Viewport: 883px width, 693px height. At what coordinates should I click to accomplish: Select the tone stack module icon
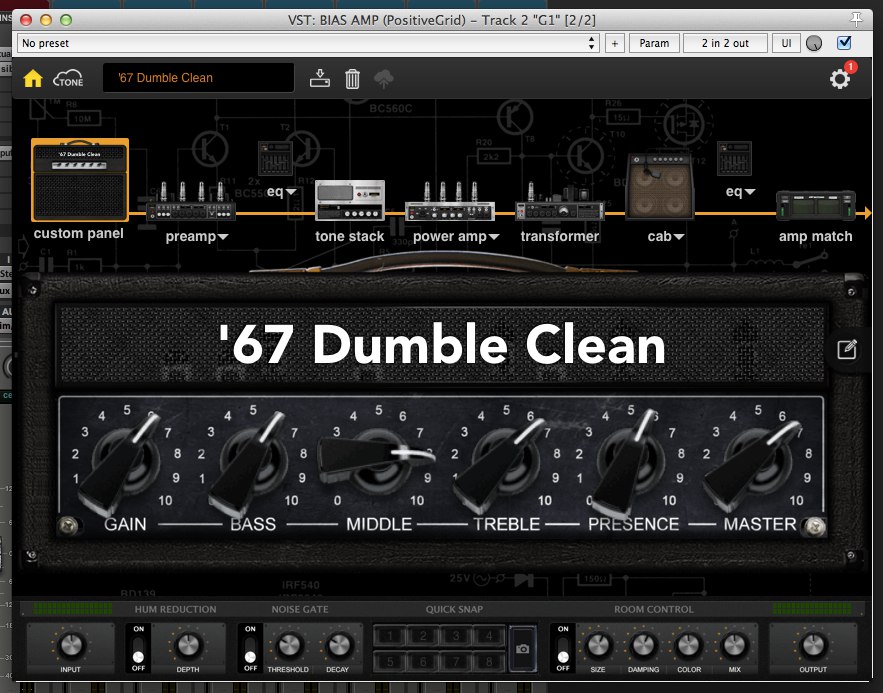coord(350,200)
